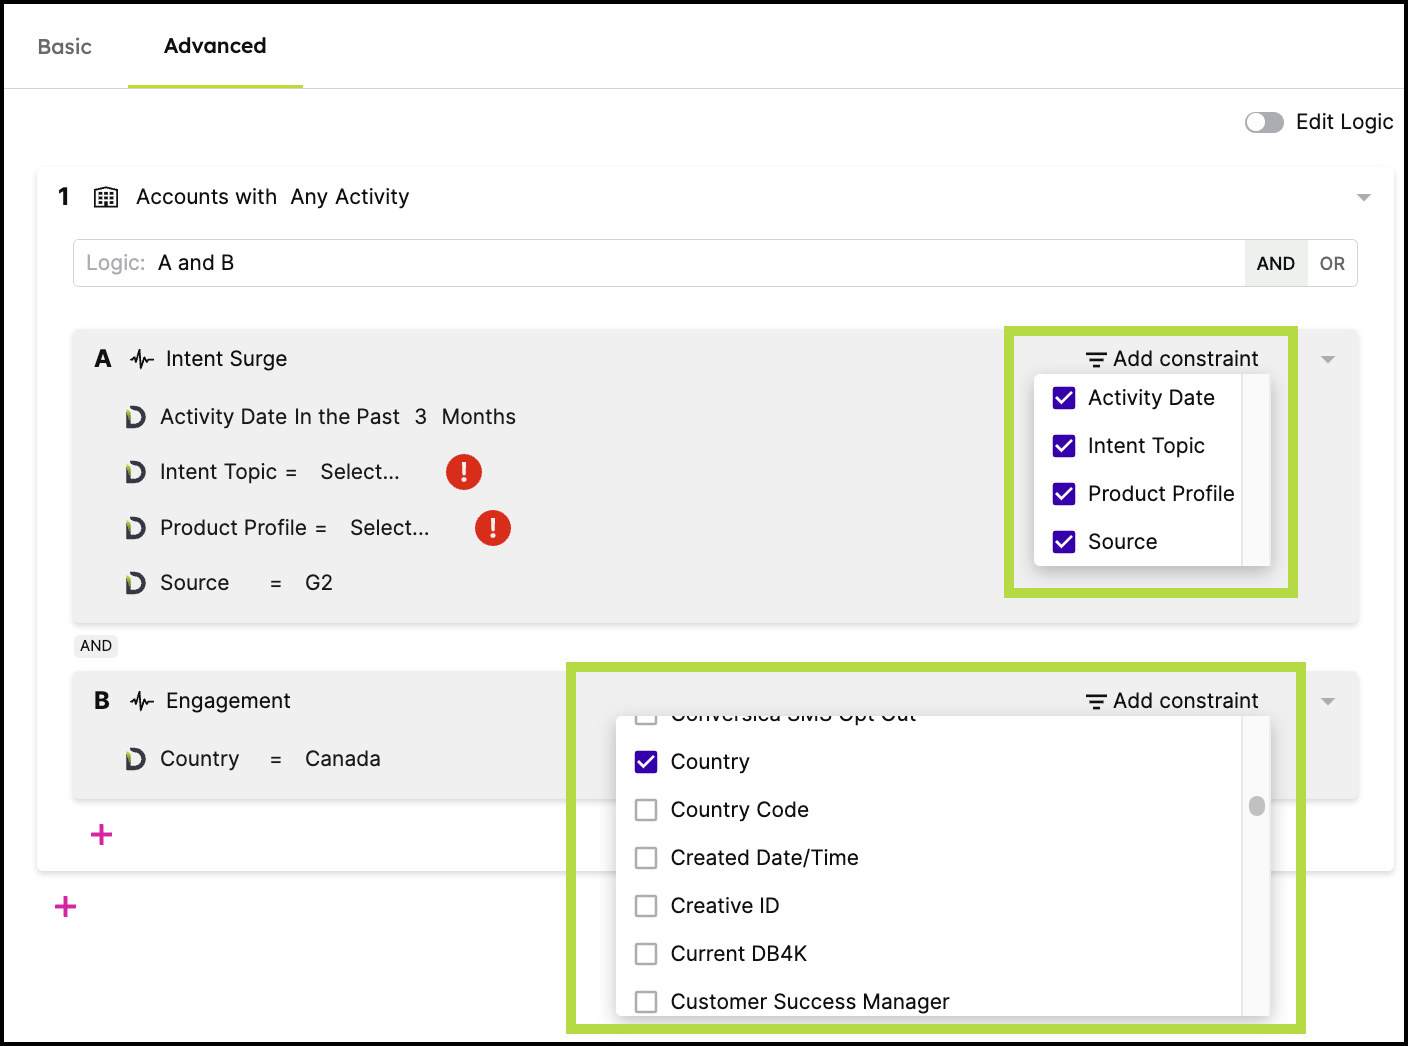
Task: Click the Intent Surge pulse icon
Action: pyautogui.click(x=142, y=359)
